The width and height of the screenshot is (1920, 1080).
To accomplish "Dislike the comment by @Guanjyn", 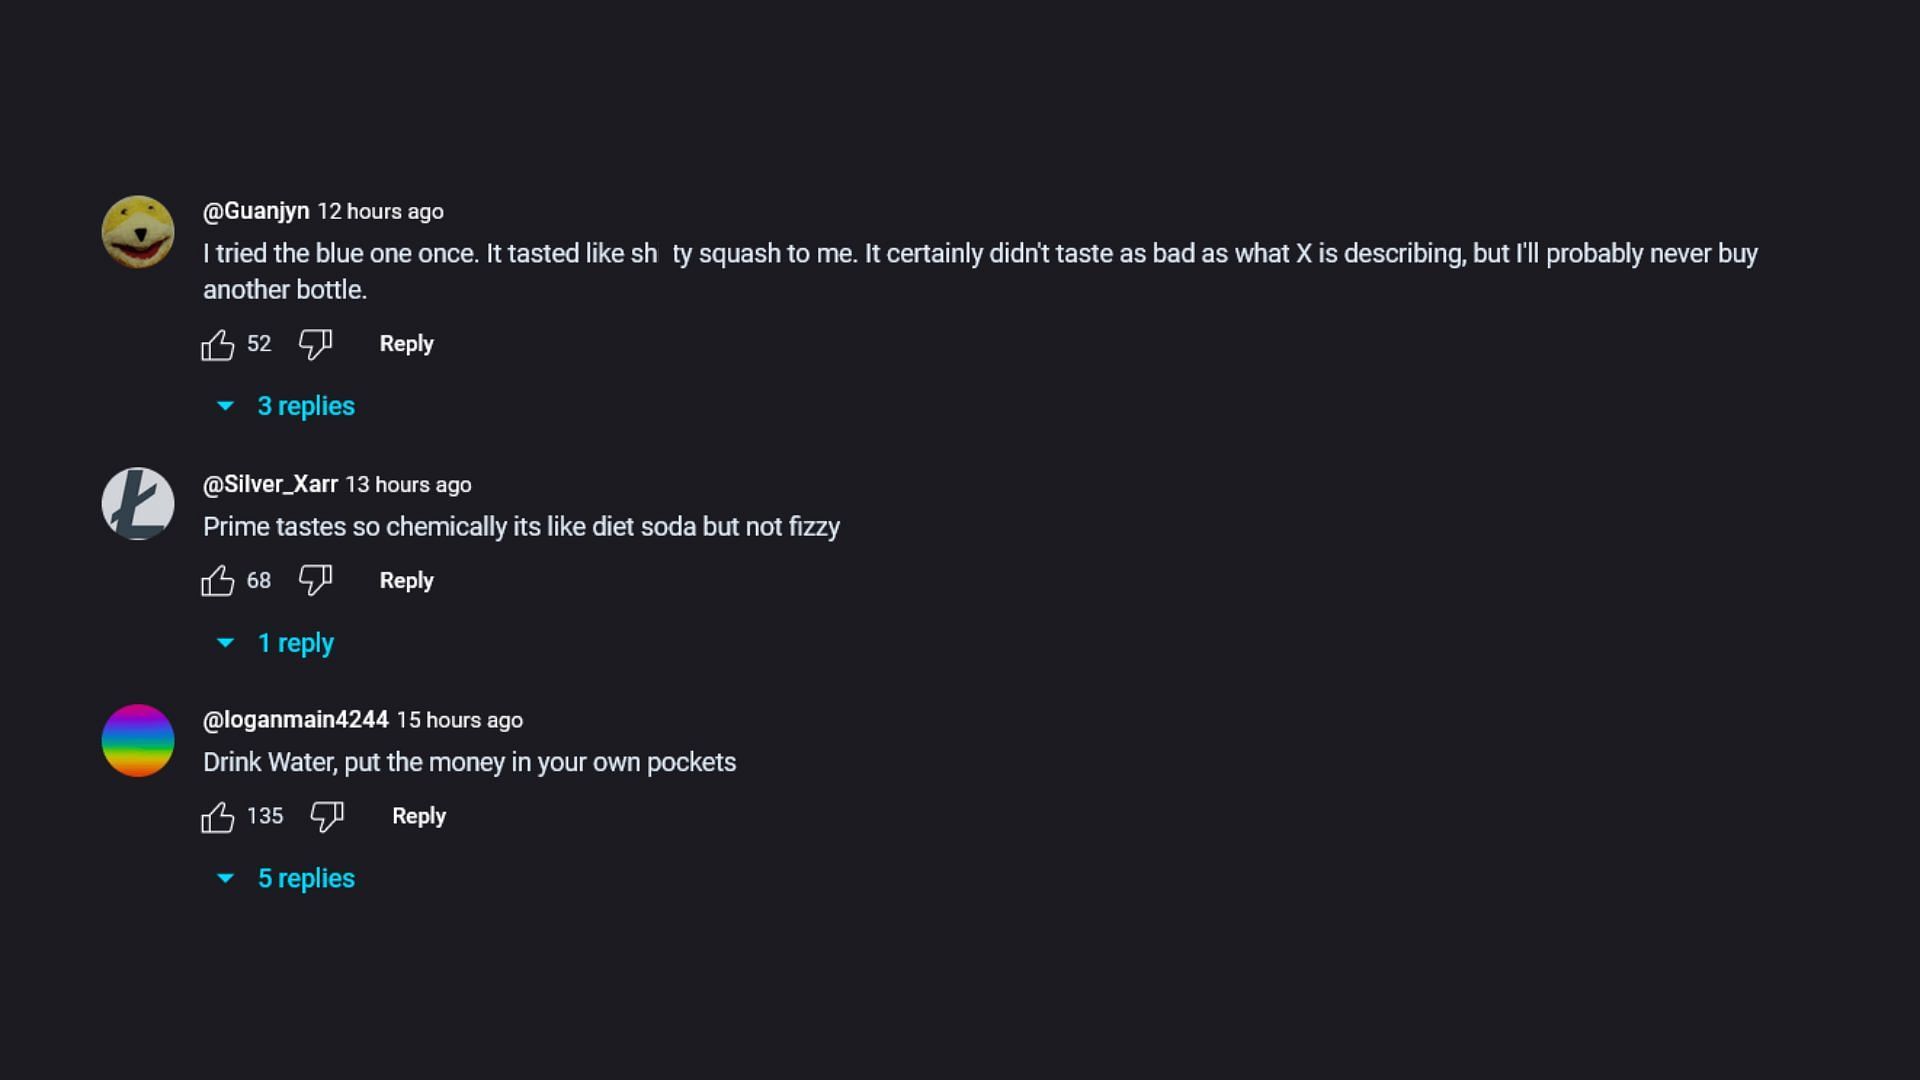I will (x=315, y=345).
